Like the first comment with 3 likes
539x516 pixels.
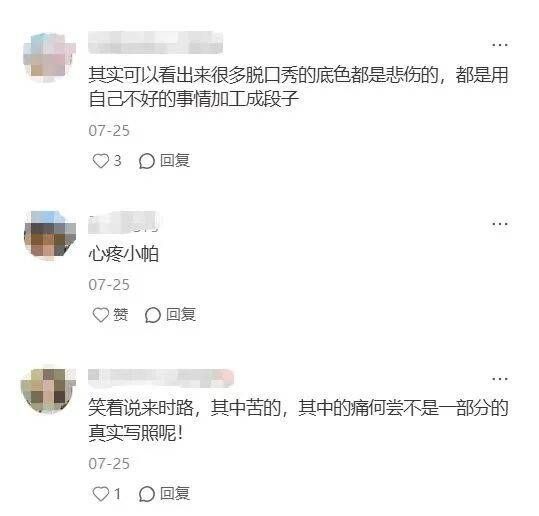coord(101,161)
